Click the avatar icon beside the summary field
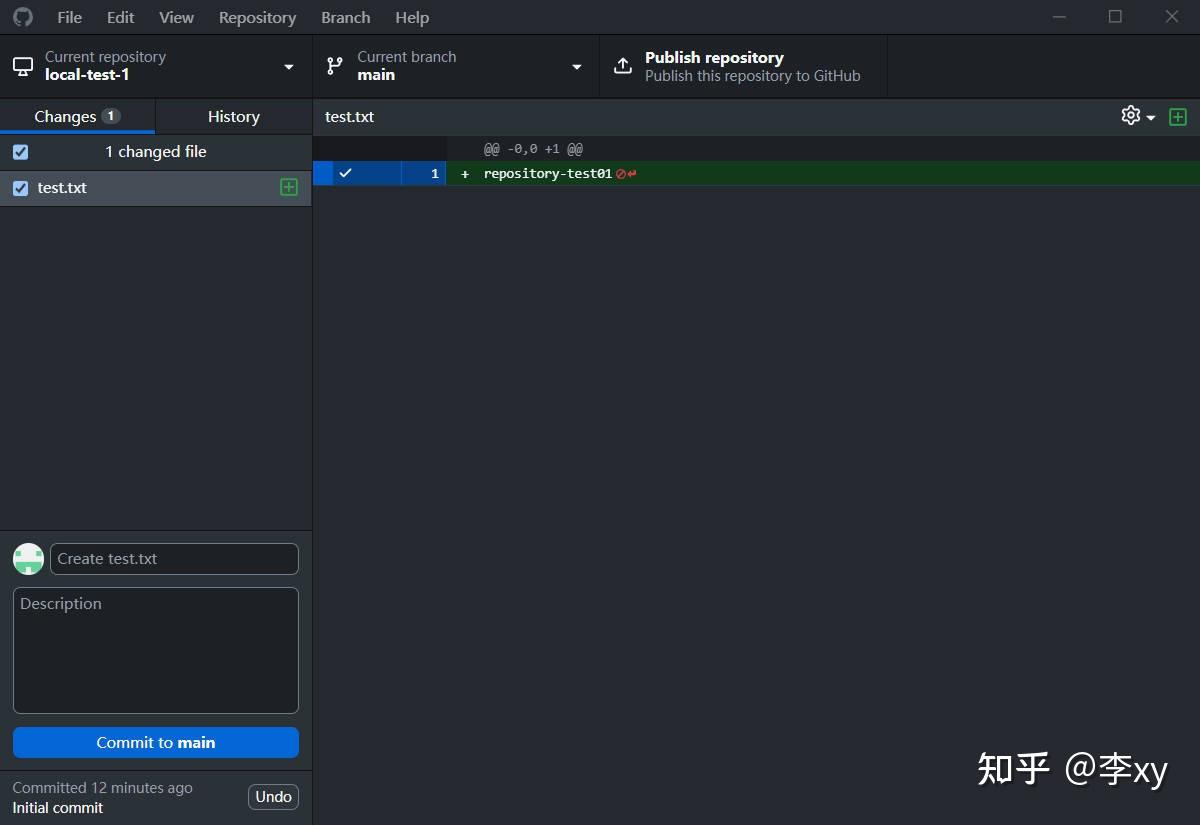 [x=28, y=558]
